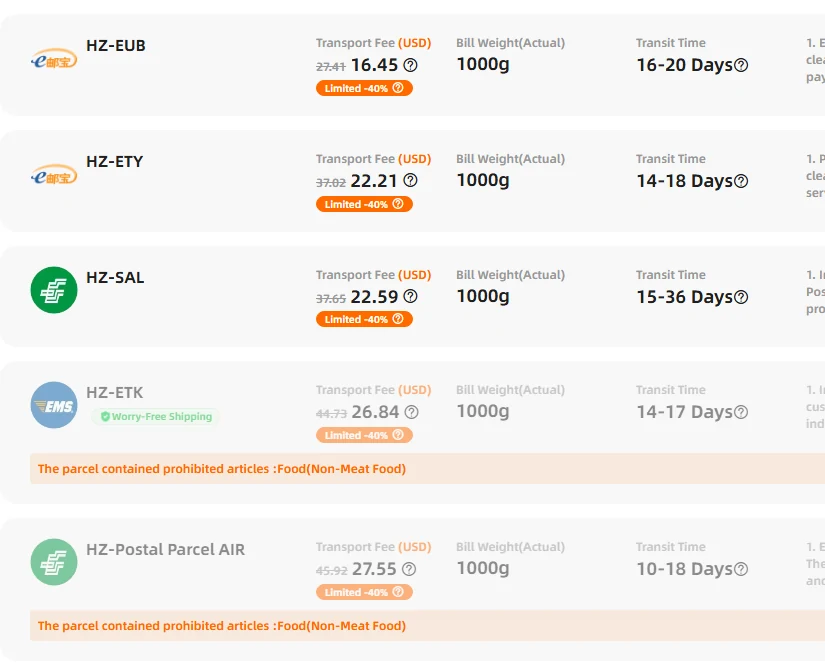Click the Transport Fee (USD) label for HZ-ETY
Image resolution: width=825 pixels, height=670 pixels.
tap(374, 159)
